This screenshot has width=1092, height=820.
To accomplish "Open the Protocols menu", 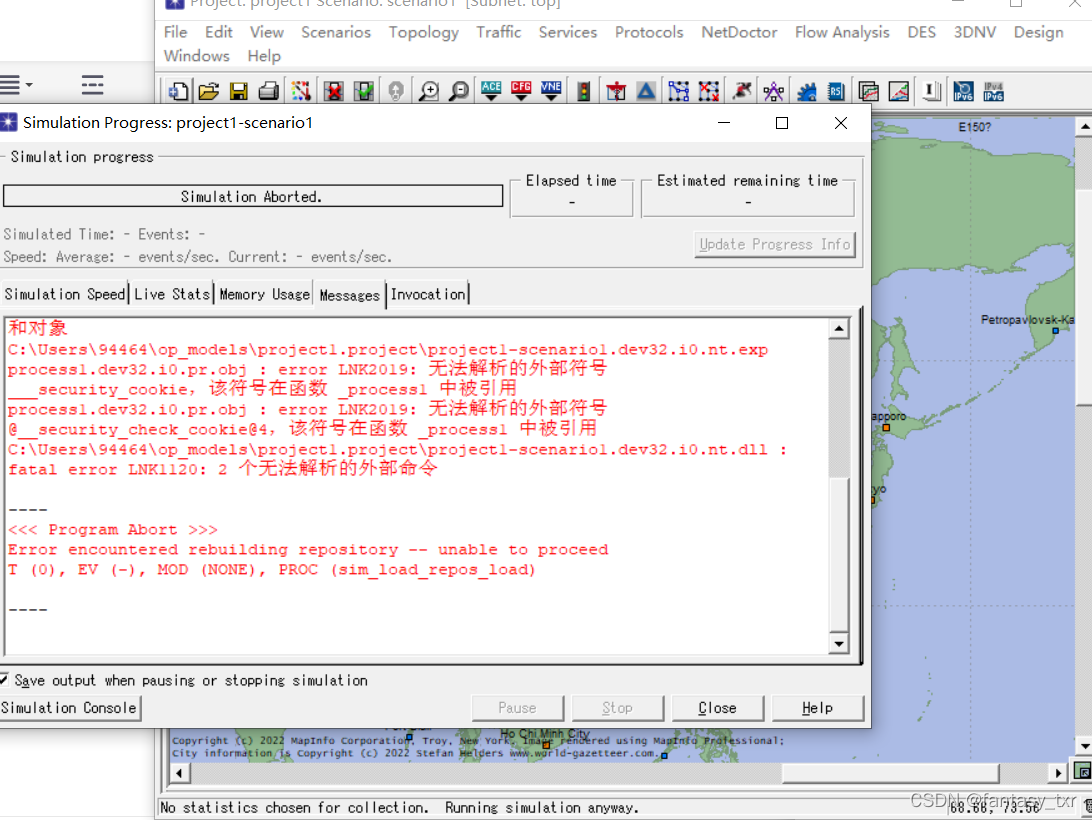I will tap(649, 32).
